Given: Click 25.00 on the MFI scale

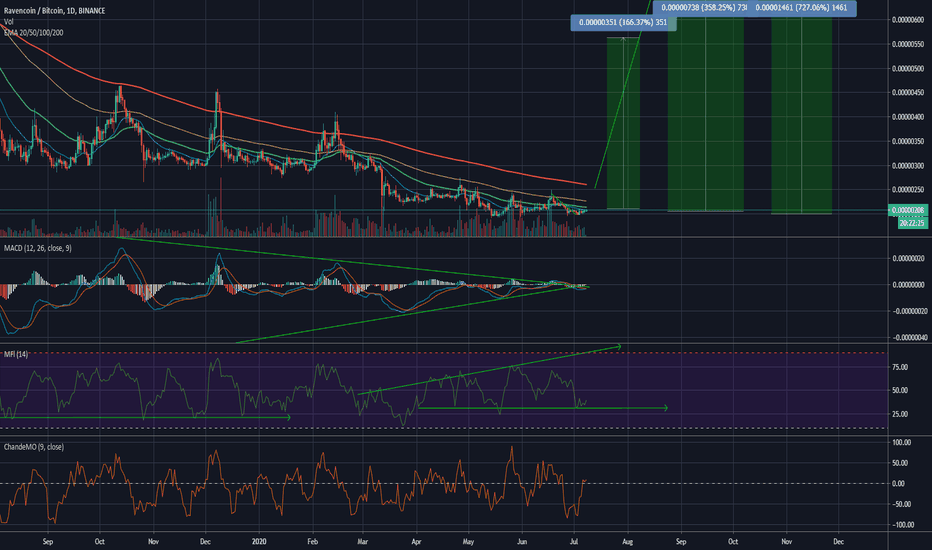Looking at the screenshot, I should coord(900,414).
